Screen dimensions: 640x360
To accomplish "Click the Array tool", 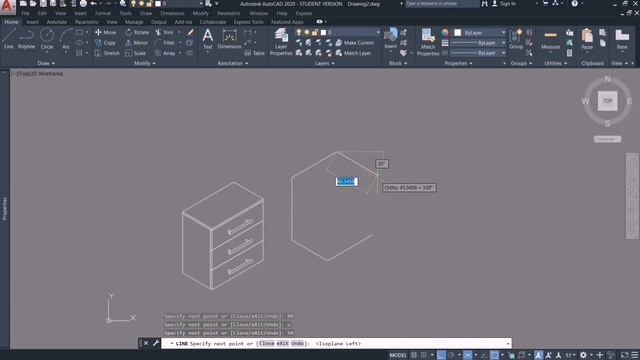I will click(x=165, y=53).
